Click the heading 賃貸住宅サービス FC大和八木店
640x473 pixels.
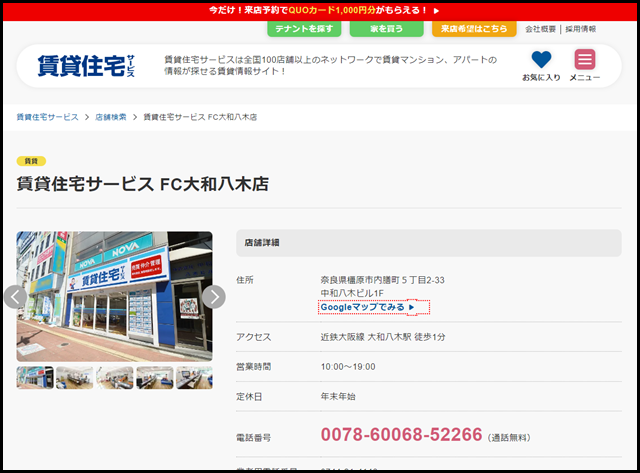coord(142,184)
